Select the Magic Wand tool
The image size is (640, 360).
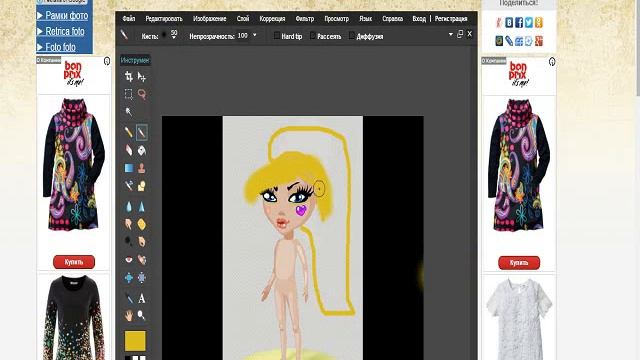[x=129, y=112]
